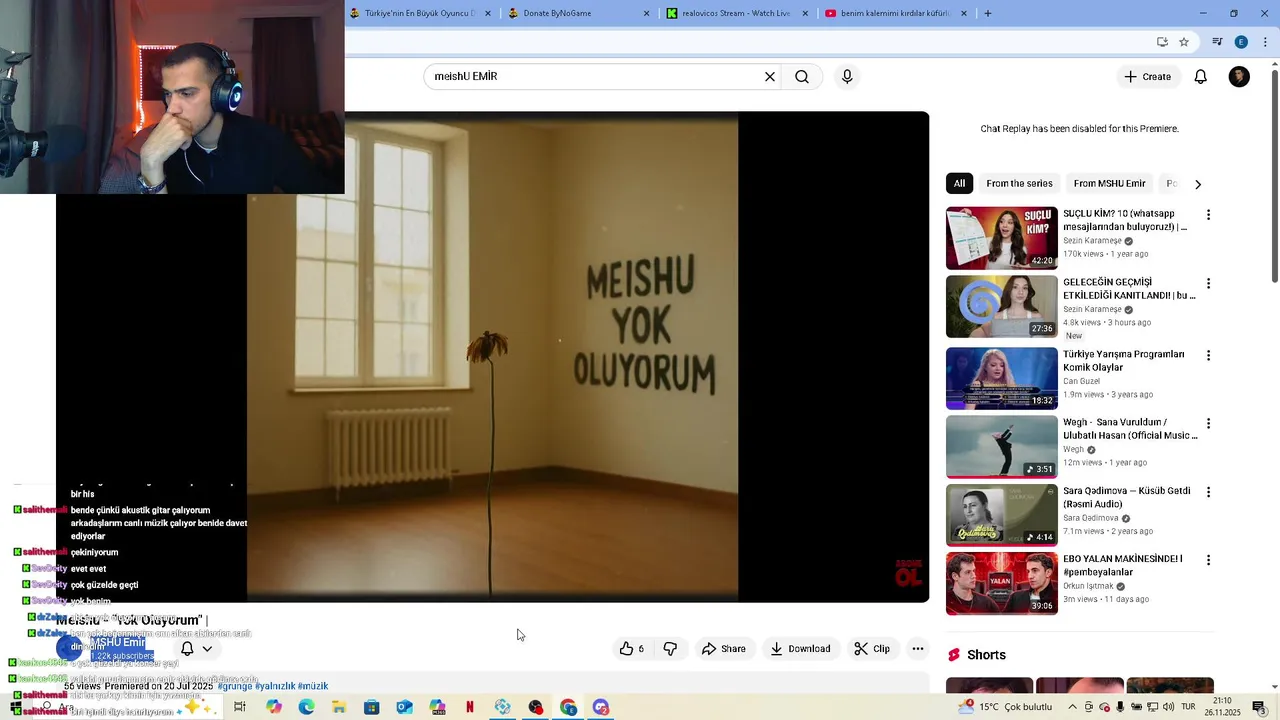1280x720 pixels.
Task: Open the clock and date 21:10
Action: click(1222, 707)
